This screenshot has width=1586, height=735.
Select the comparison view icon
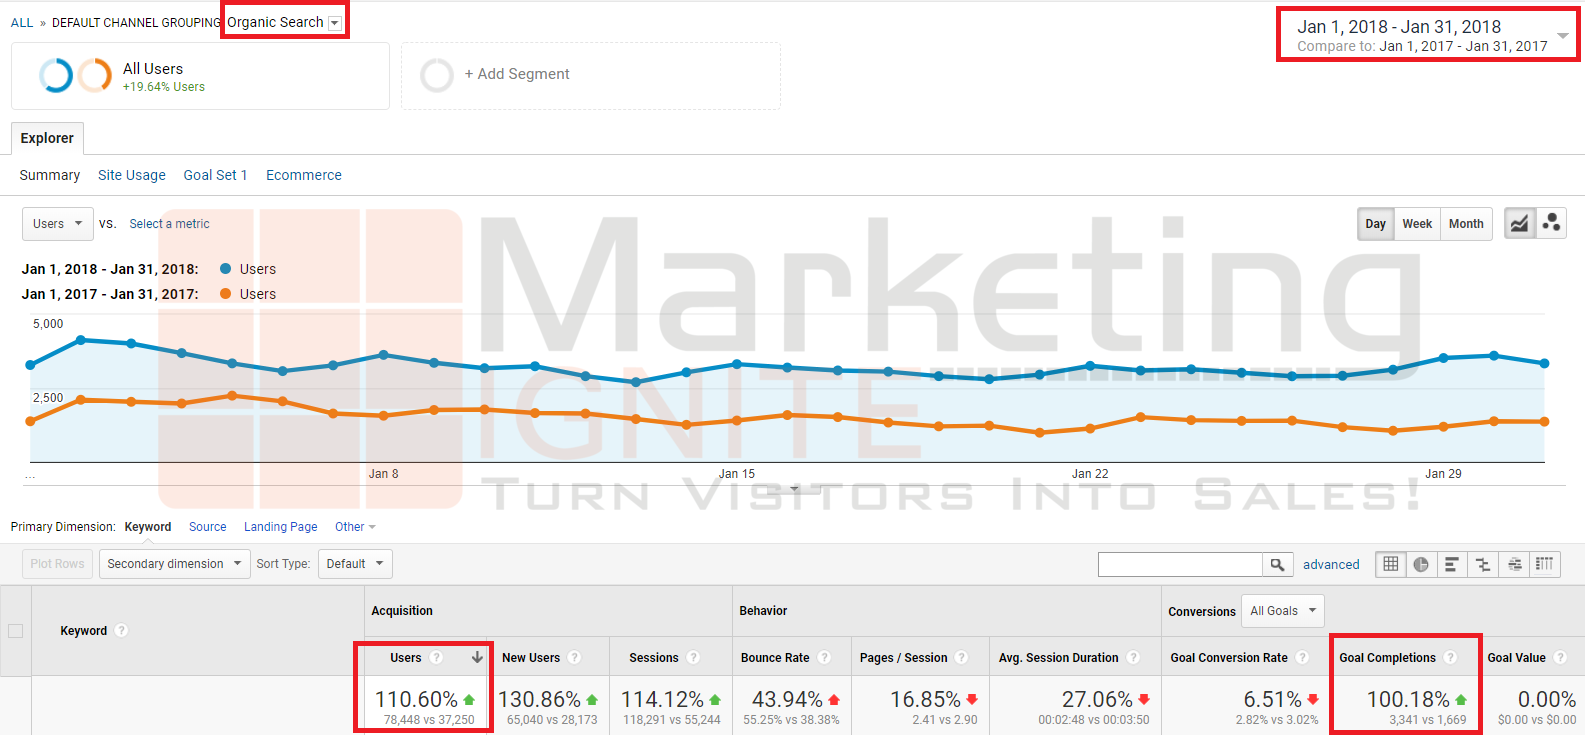pos(1483,564)
